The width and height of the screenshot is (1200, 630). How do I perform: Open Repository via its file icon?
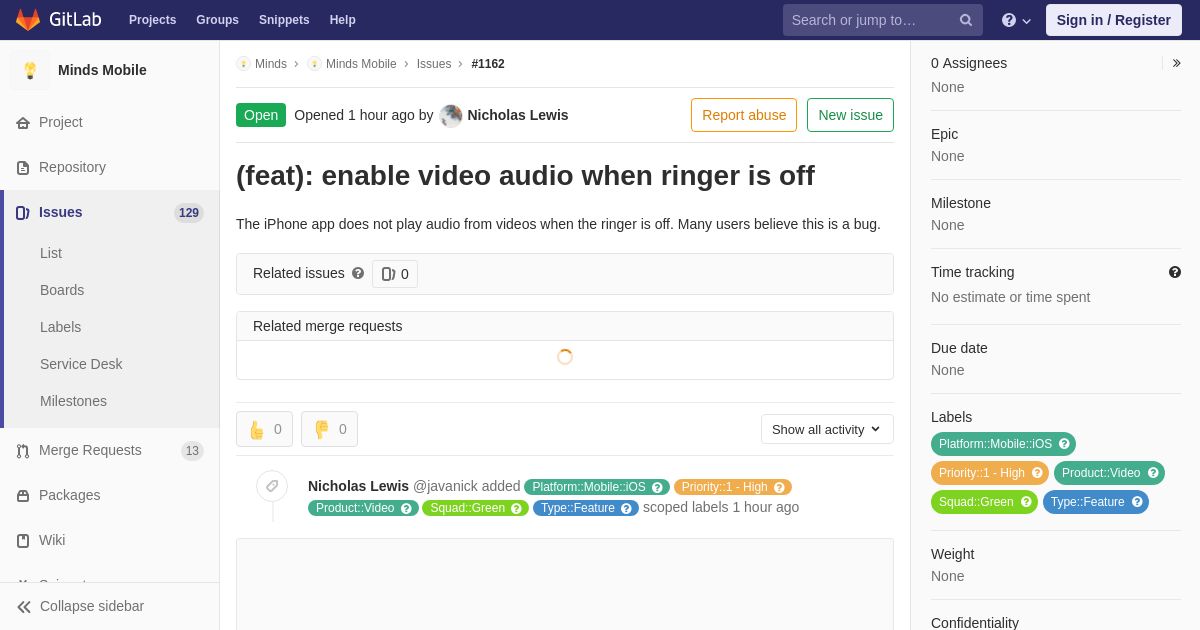[23, 168]
